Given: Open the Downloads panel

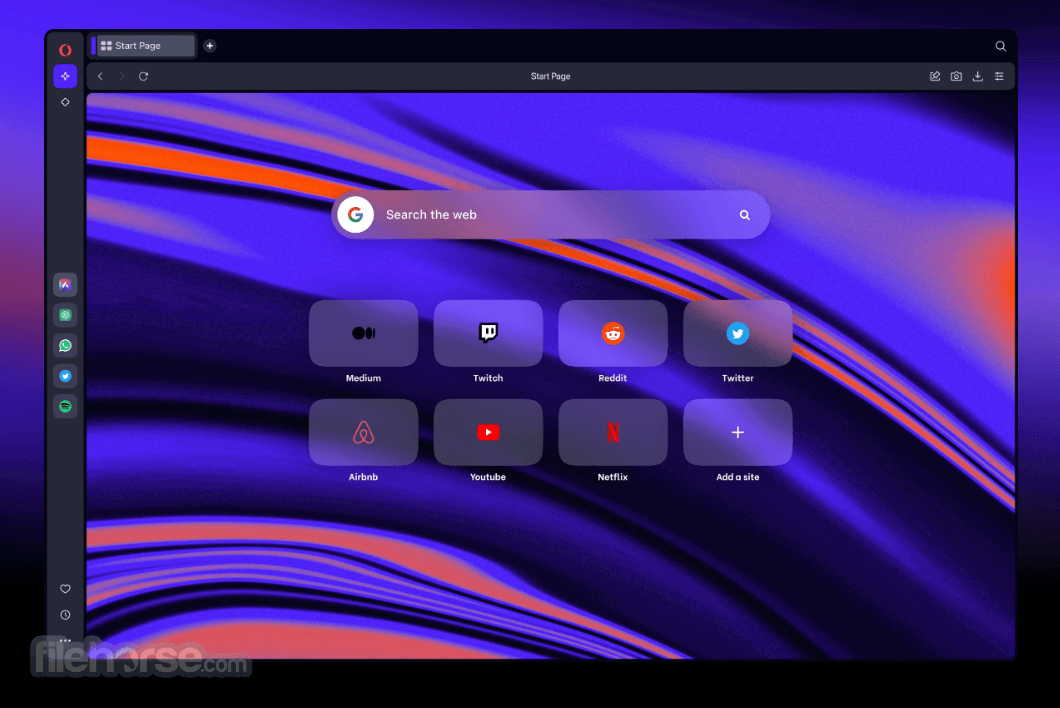Looking at the screenshot, I should [978, 75].
